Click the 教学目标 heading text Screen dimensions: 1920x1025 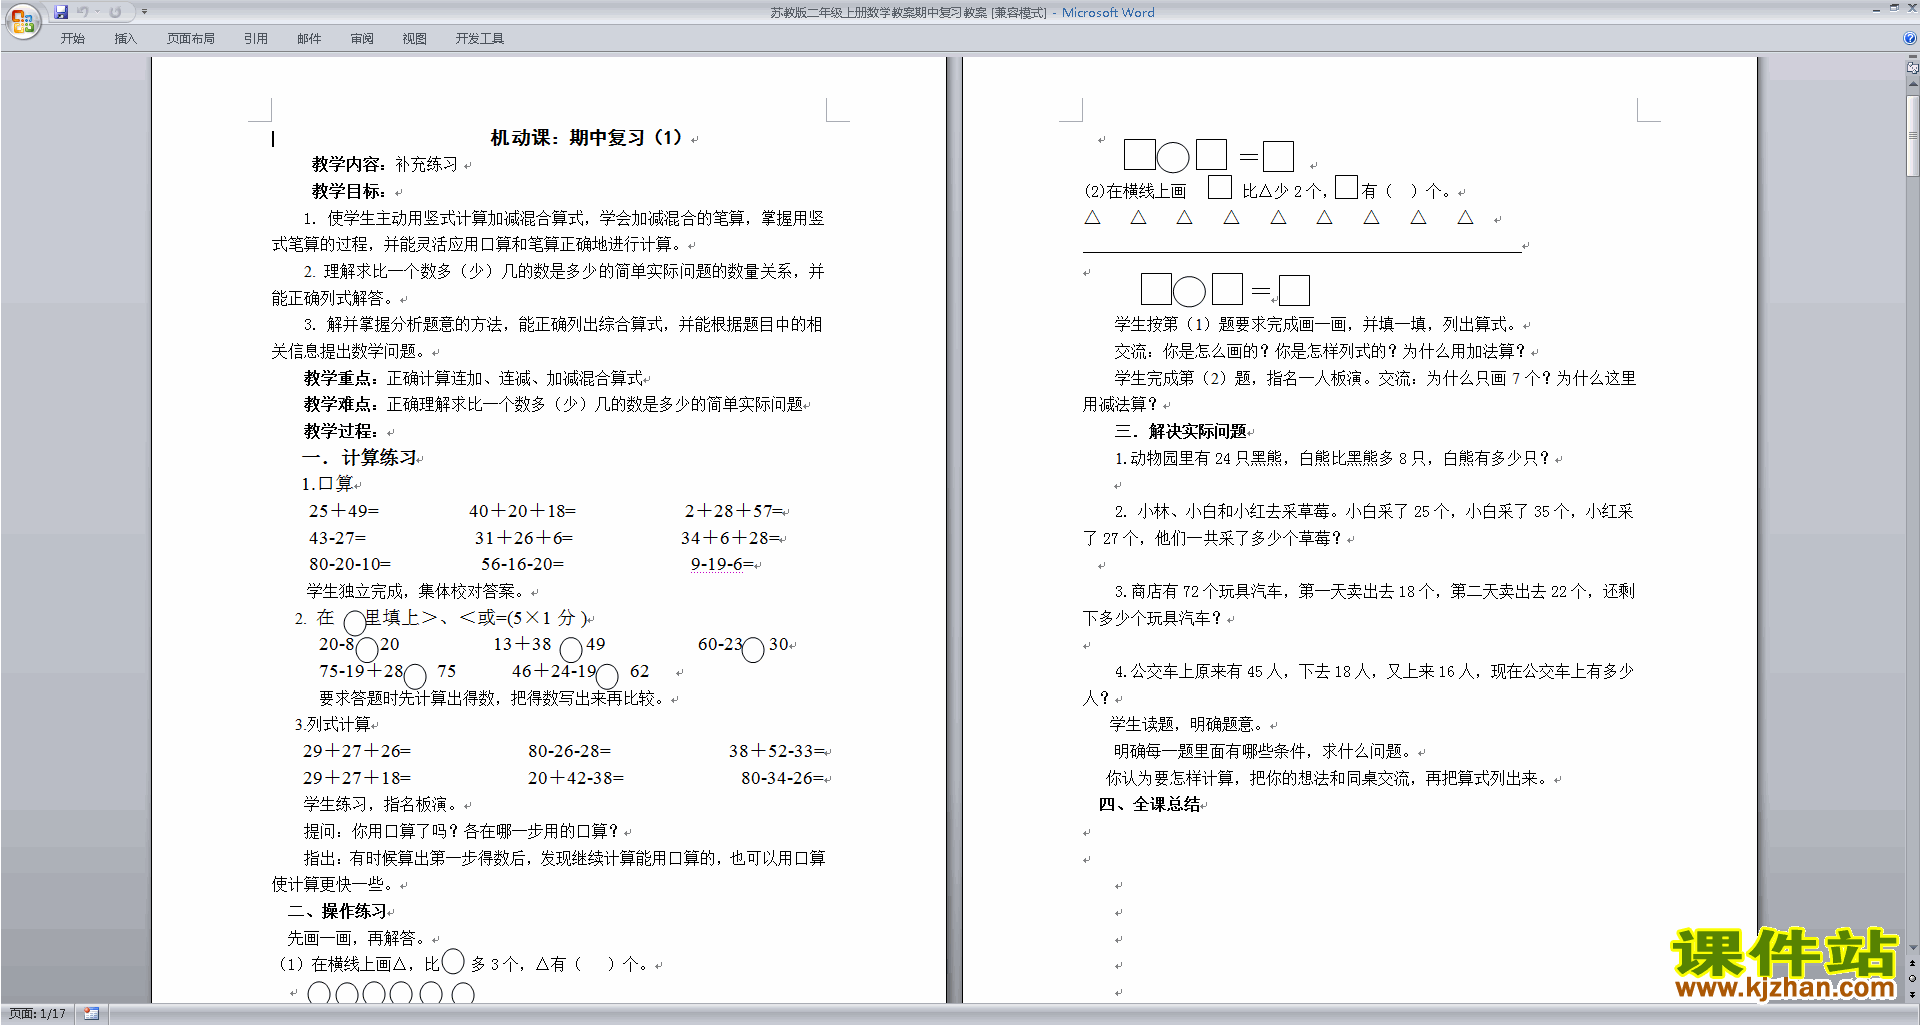(x=348, y=191)
